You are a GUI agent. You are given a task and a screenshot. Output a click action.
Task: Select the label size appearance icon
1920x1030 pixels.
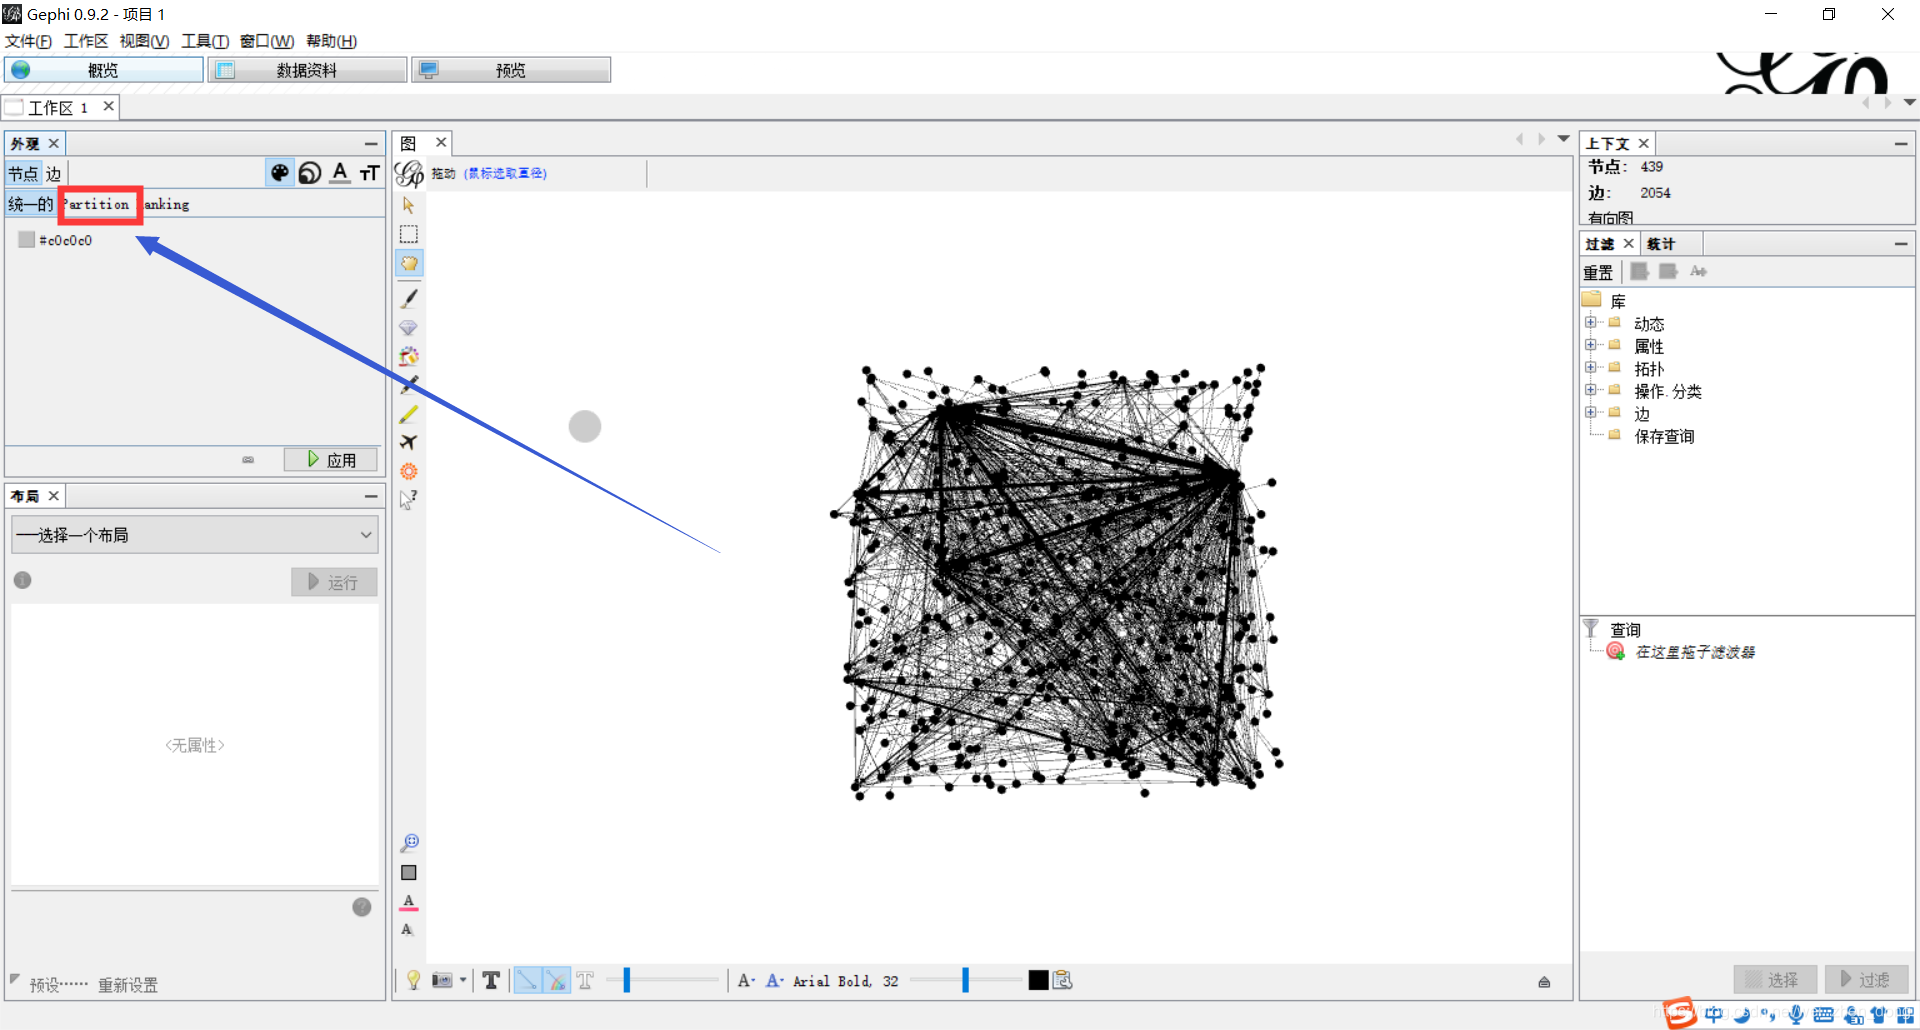(x=370, y=173)
